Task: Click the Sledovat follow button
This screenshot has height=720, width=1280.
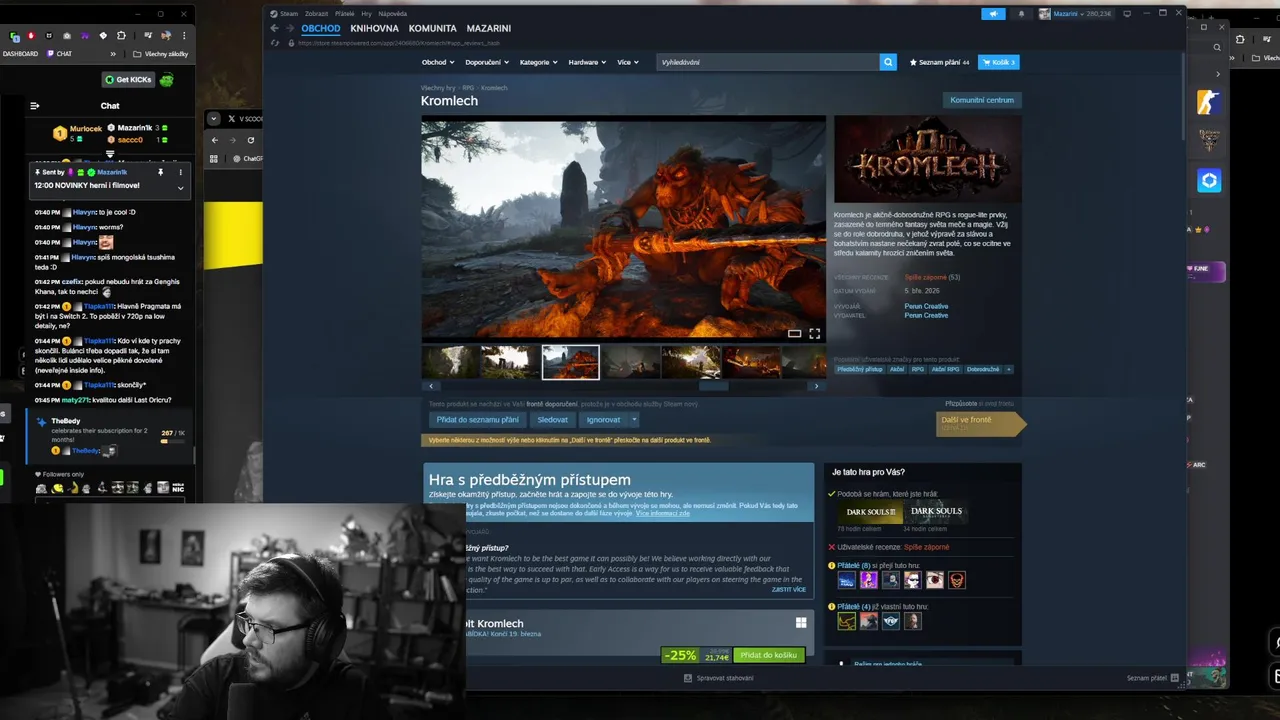Action: [x=552, y=420]
